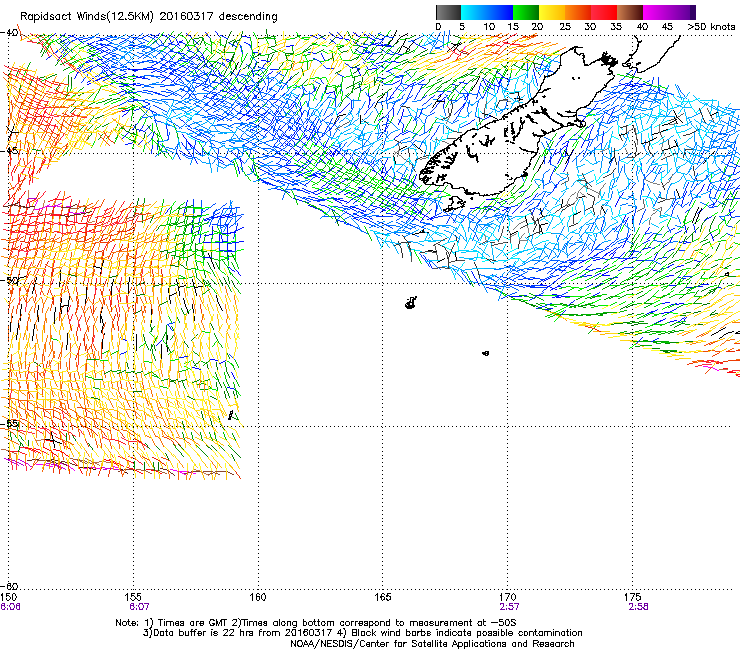The image size is (740, 650).
Task: Click the gray 0–5 knots legend segment
Action: point(448,12)
